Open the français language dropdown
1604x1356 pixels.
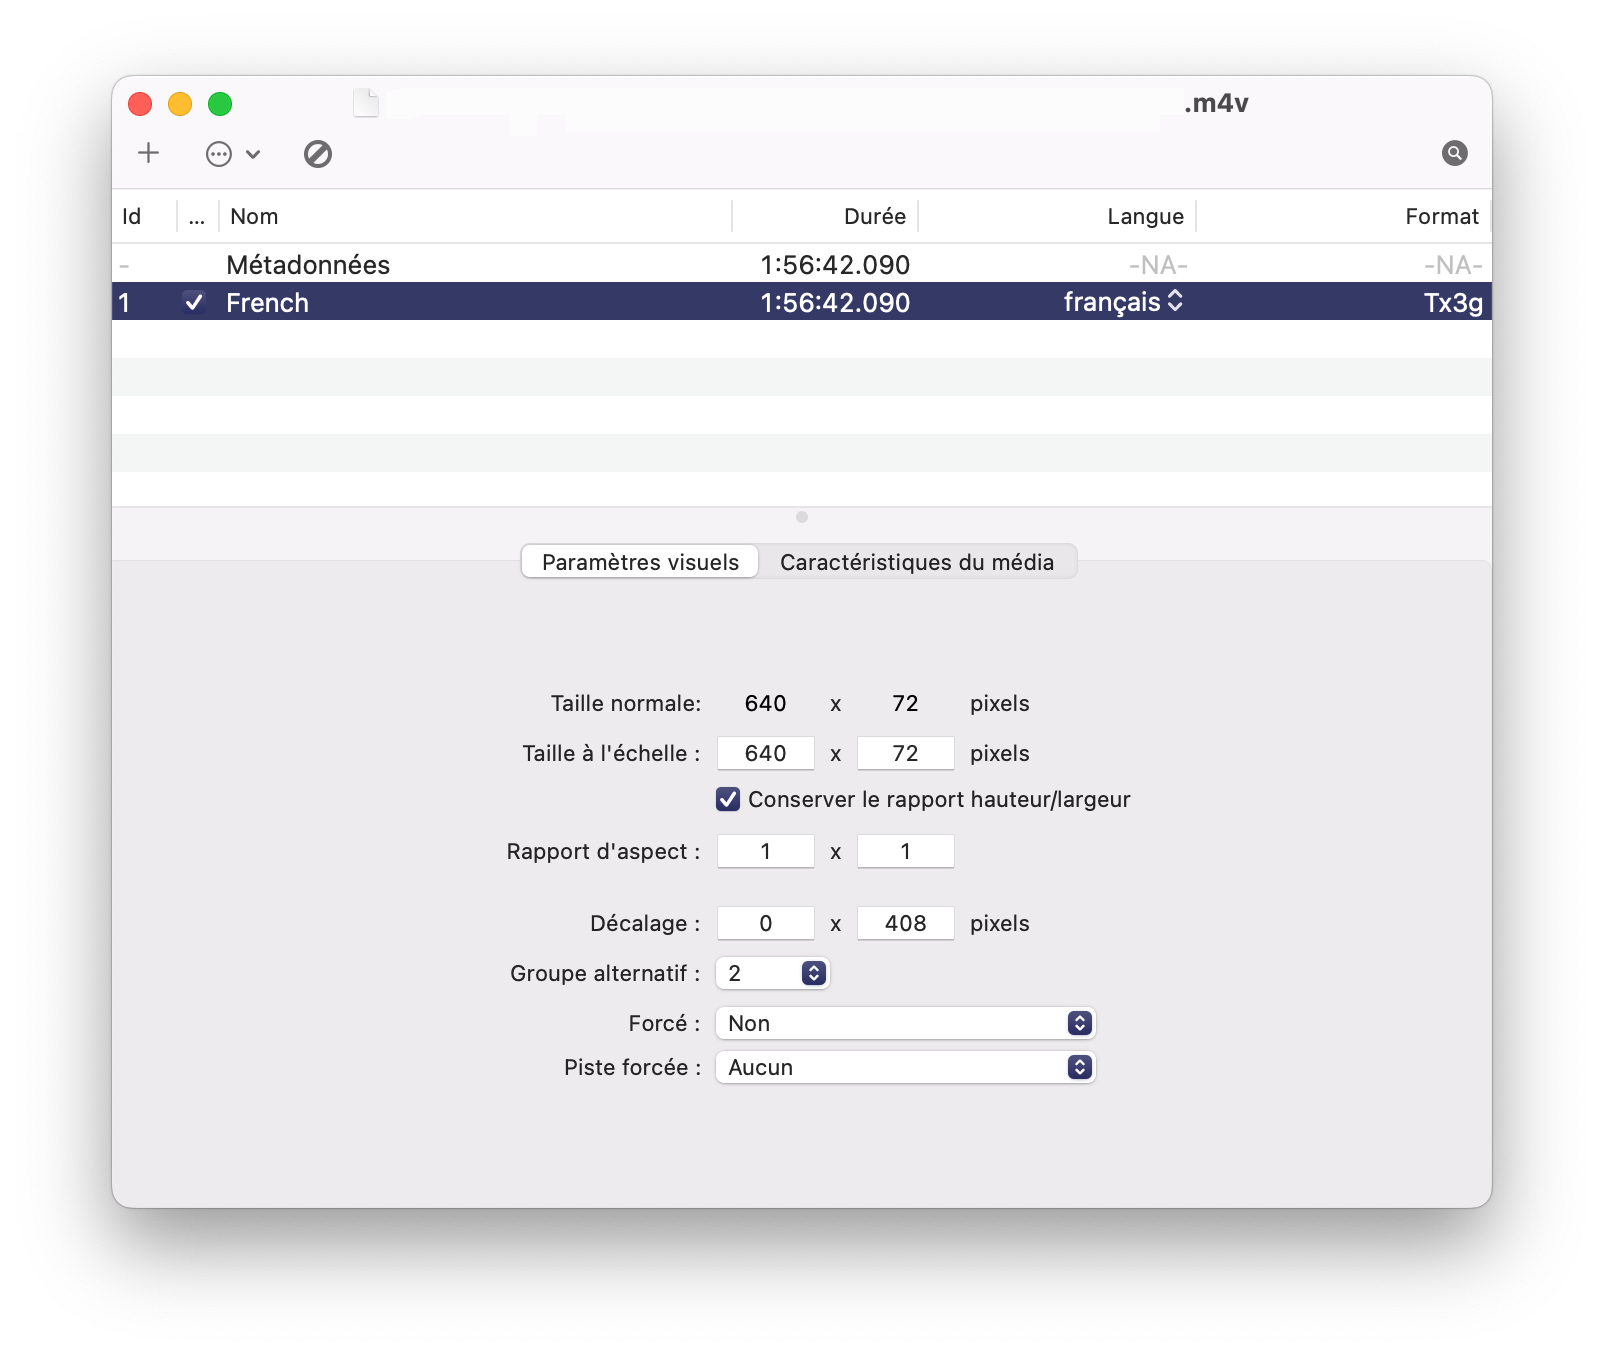[x=1123, y=302]
